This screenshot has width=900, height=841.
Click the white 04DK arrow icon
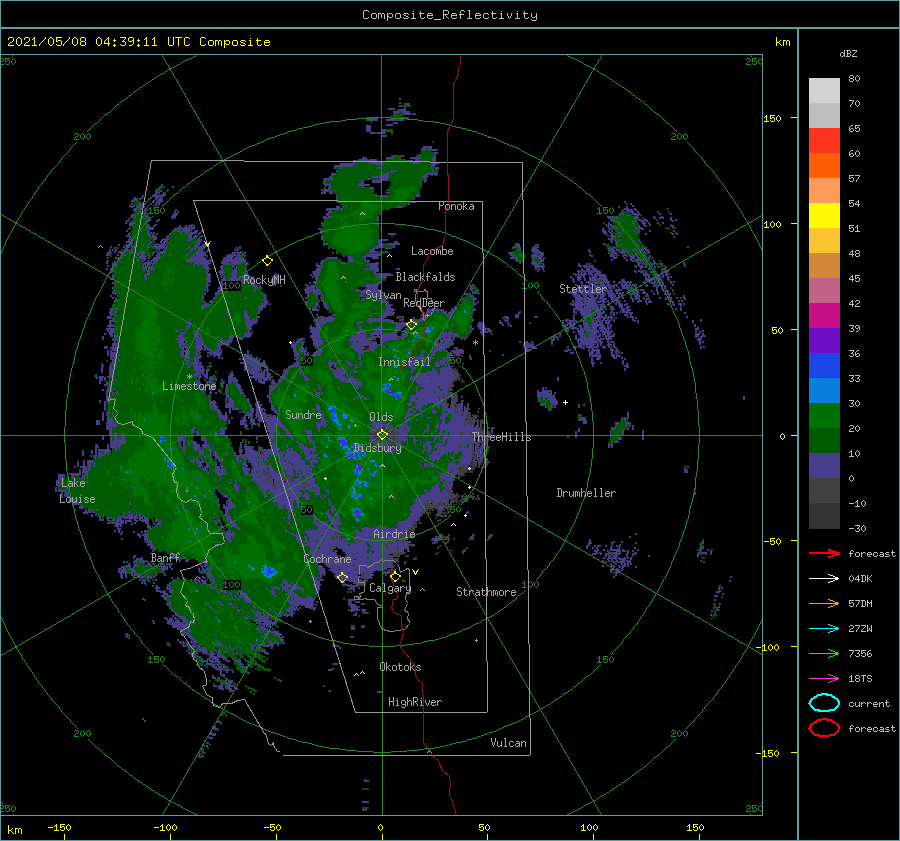824,578
